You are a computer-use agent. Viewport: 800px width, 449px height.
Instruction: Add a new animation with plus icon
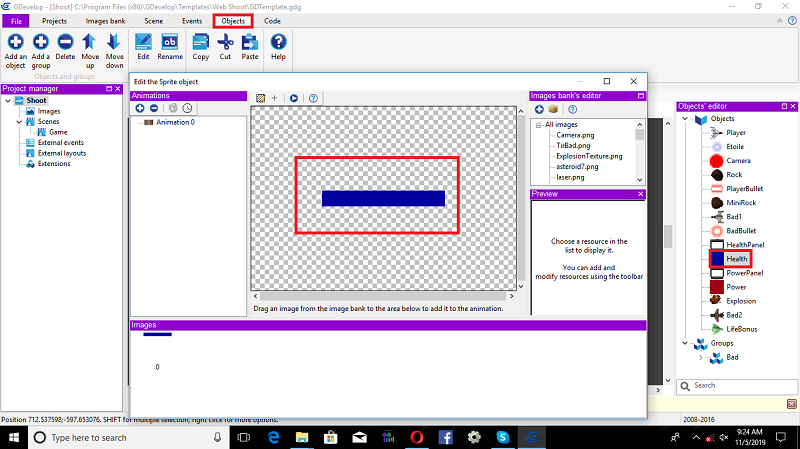(x=140, y=108)
